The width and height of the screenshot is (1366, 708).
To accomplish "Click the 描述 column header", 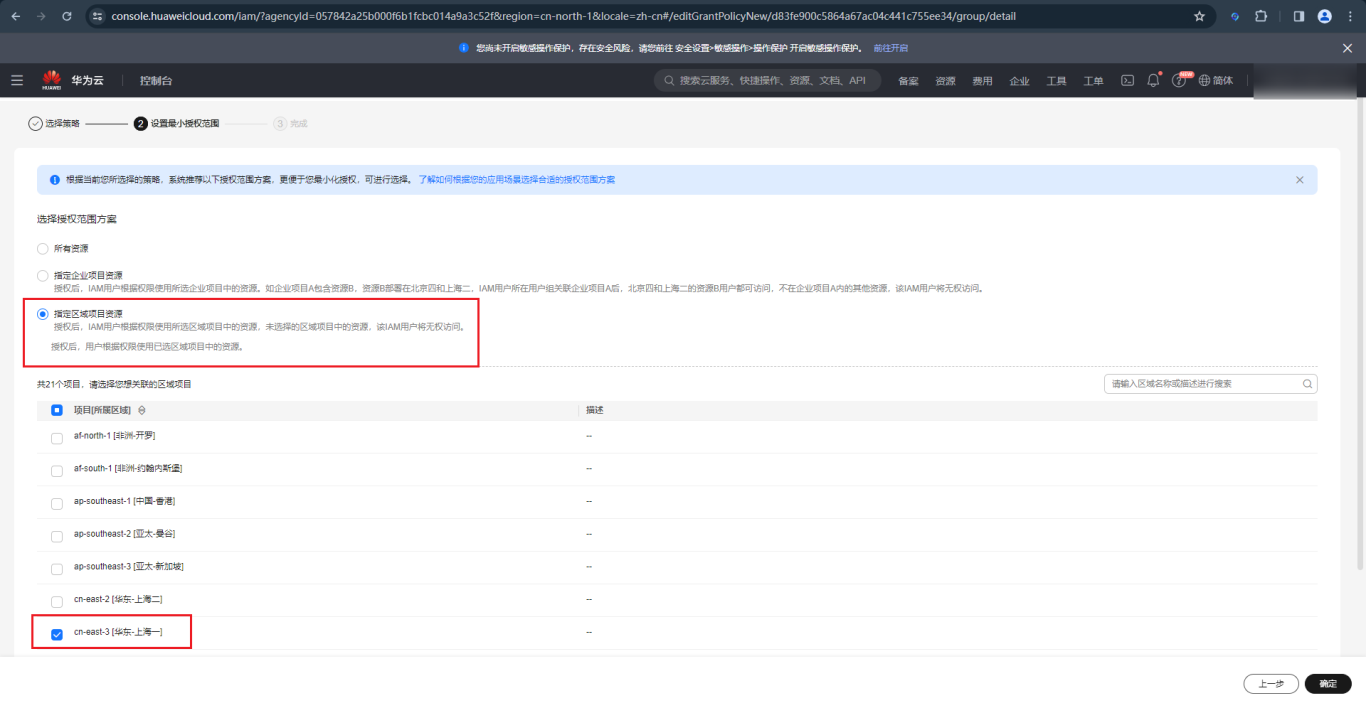I will tap(595, 410).
